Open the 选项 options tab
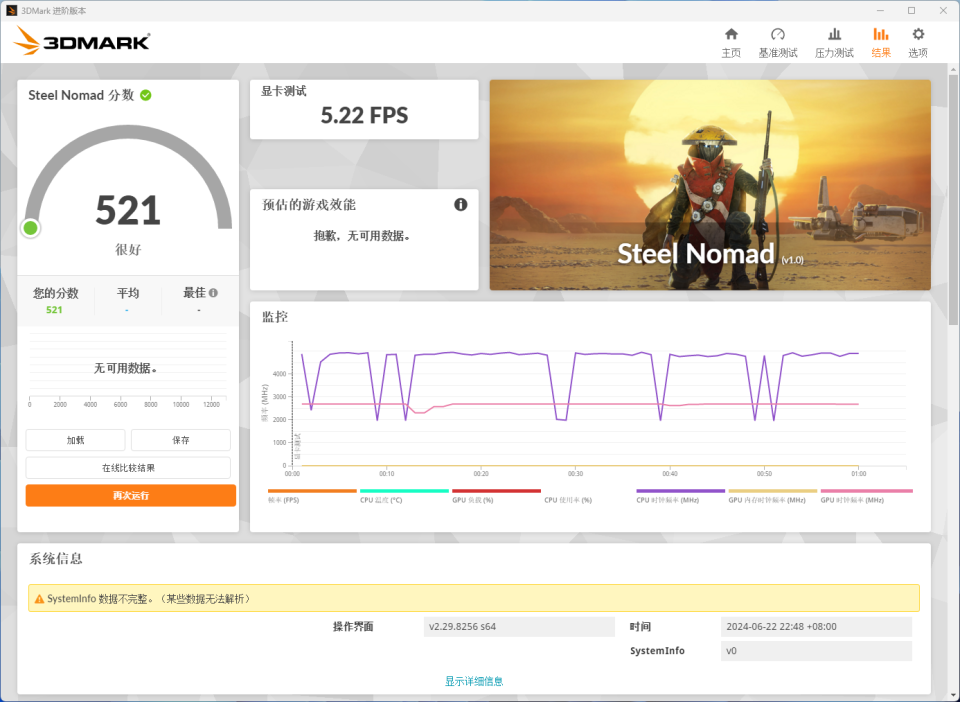 point(918,43)
